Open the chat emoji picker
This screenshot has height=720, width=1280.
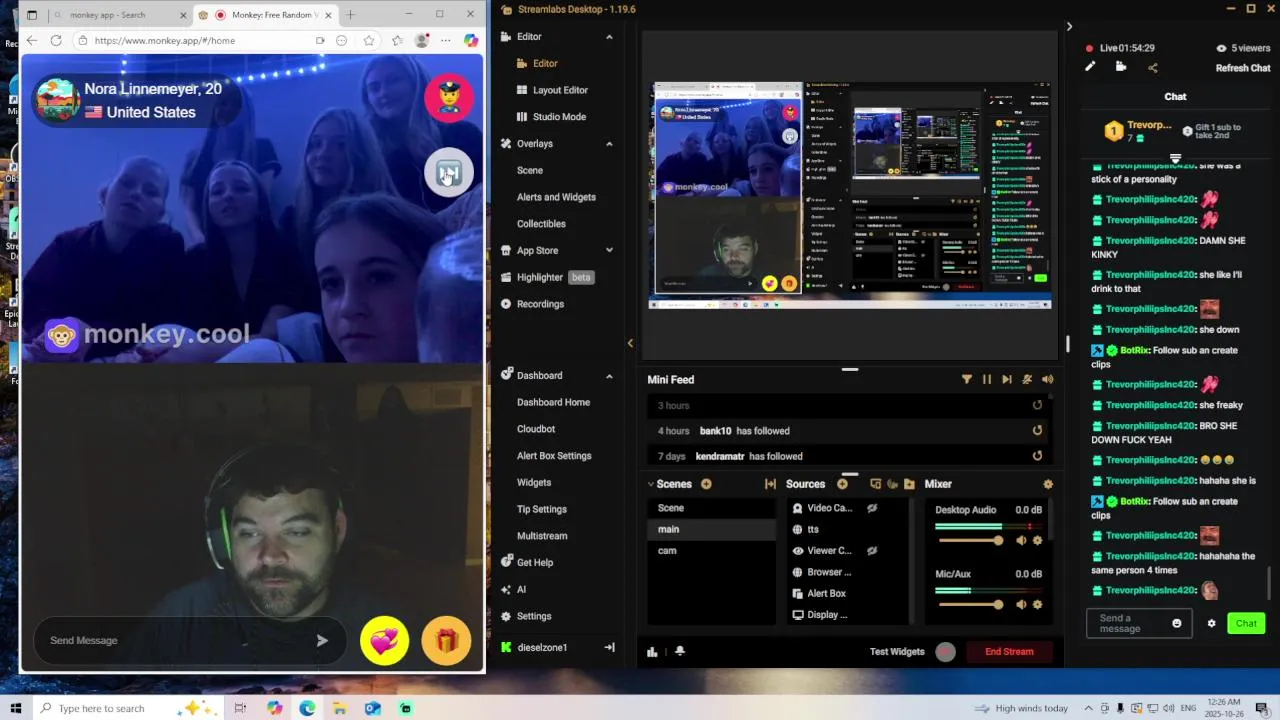[1177, 623]
